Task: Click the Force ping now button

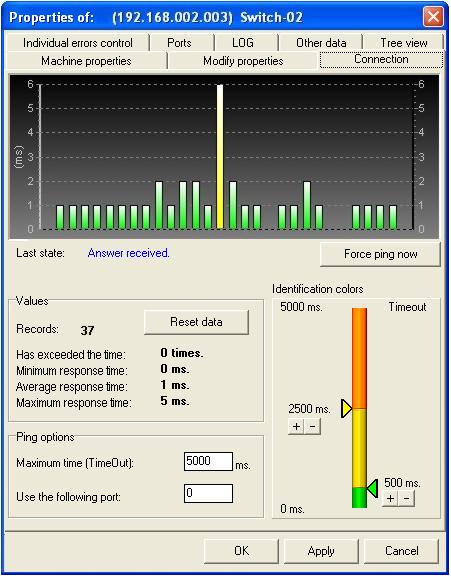Action: click(380, 254)
